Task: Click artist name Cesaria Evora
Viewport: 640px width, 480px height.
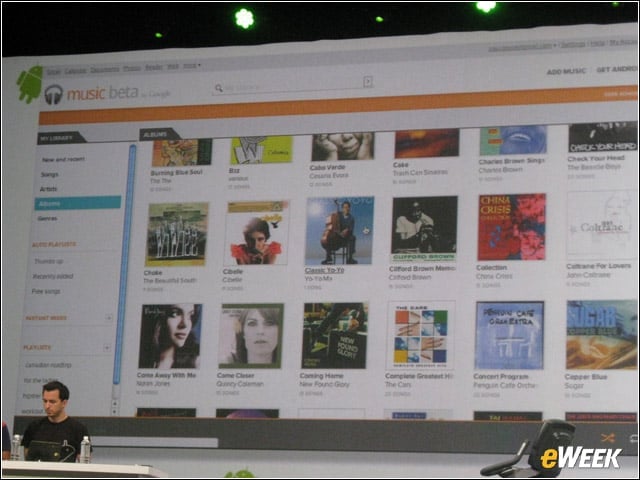Action: (329, 176)
